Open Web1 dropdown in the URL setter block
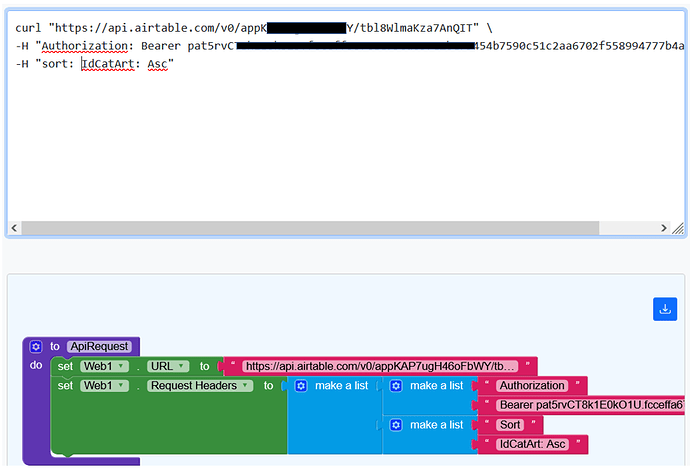690x476 pixels. tap(106, 366)
